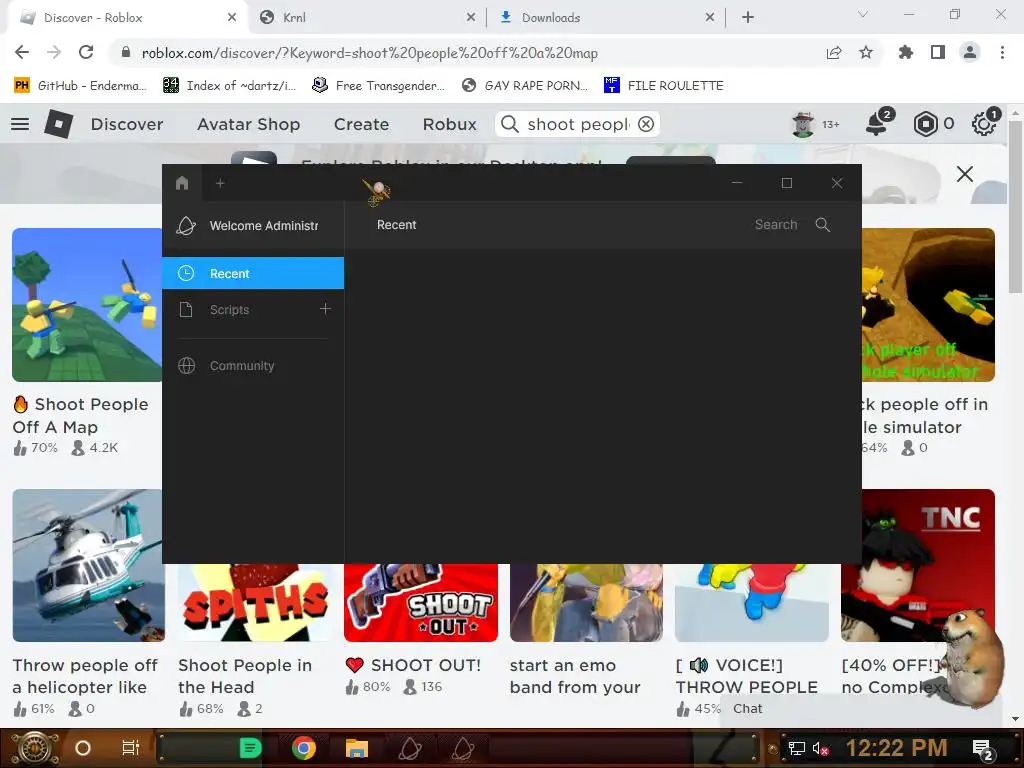Open Shoot People Off A Map thumbnail

coord(87,305)
